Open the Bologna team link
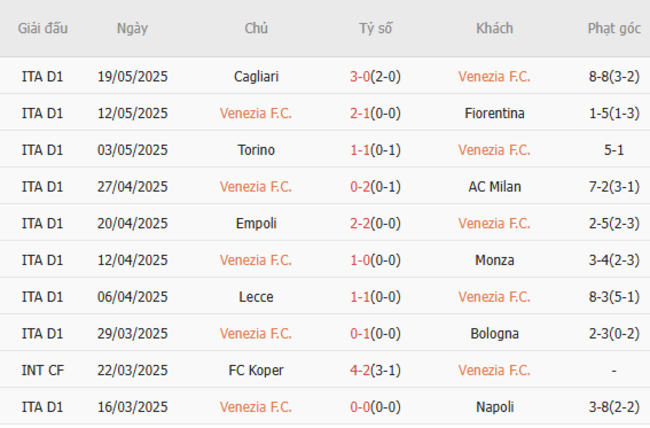This screenshot has width=650, height=428. 494,334
